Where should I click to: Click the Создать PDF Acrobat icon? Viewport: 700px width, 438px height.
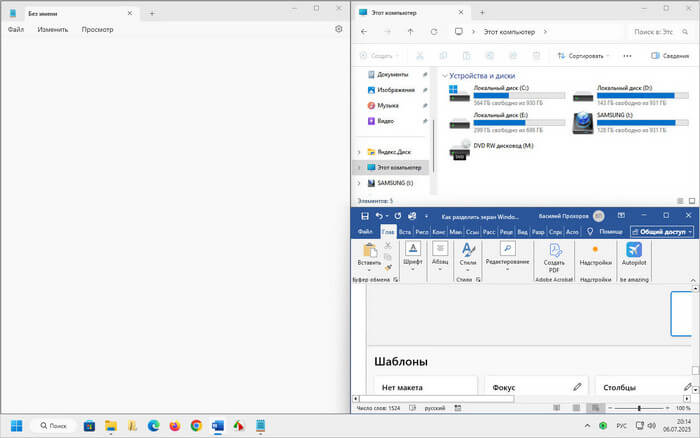click(554, 250)
